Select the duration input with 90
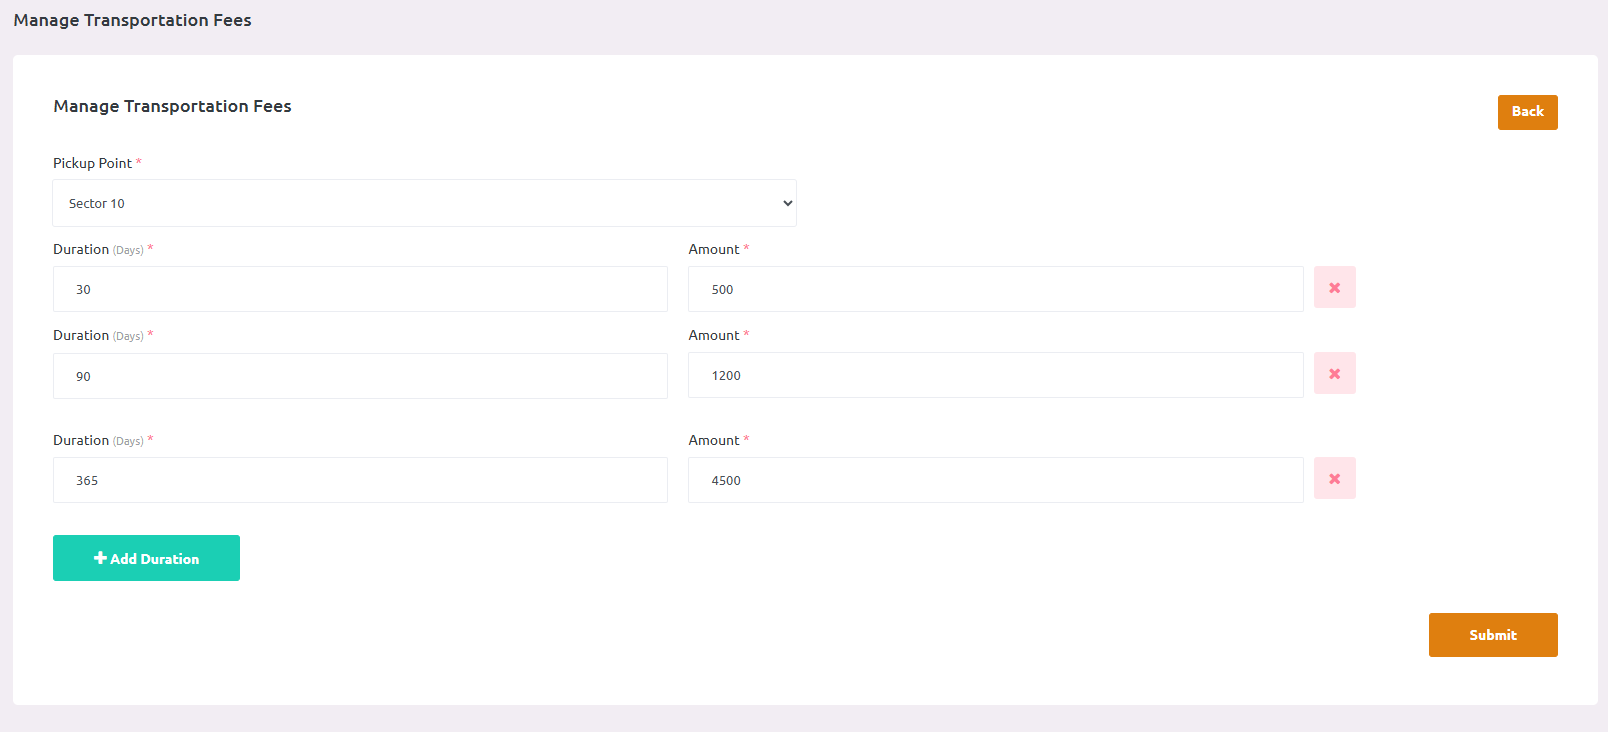Image resolution: width=1608 pixels, height=732 pixels. (x=360, y=376)
